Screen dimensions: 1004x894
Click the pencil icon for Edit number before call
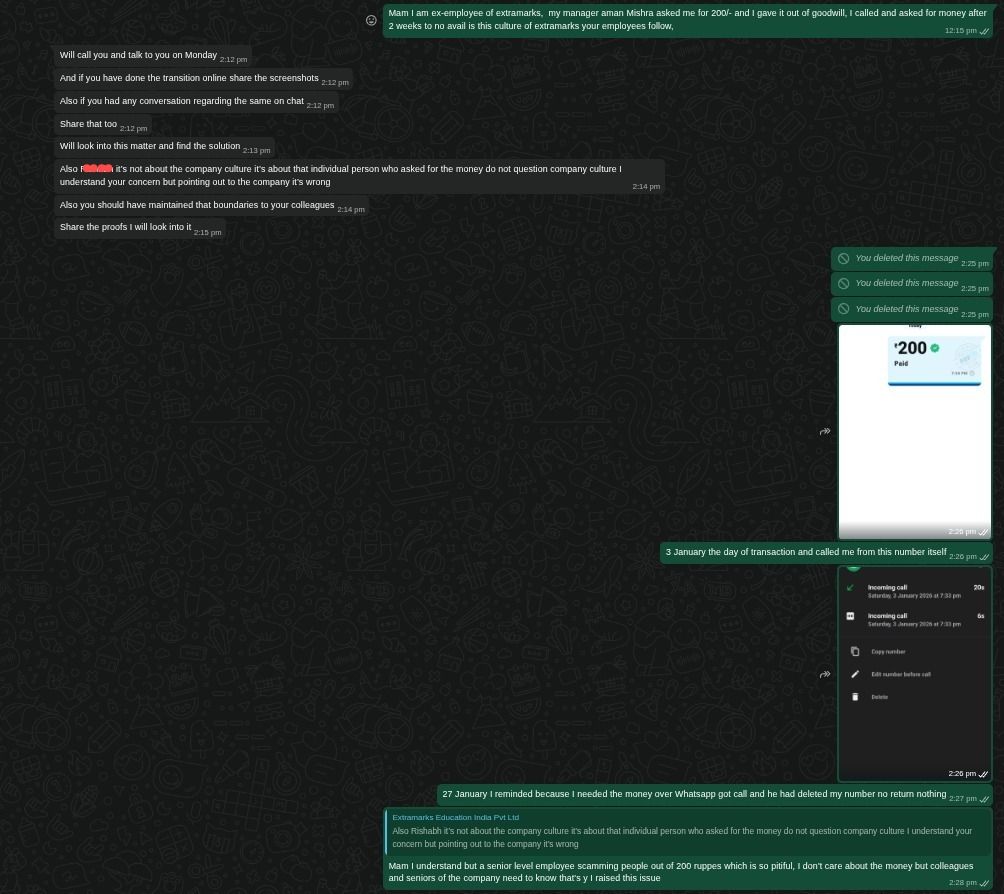point(855,674)
